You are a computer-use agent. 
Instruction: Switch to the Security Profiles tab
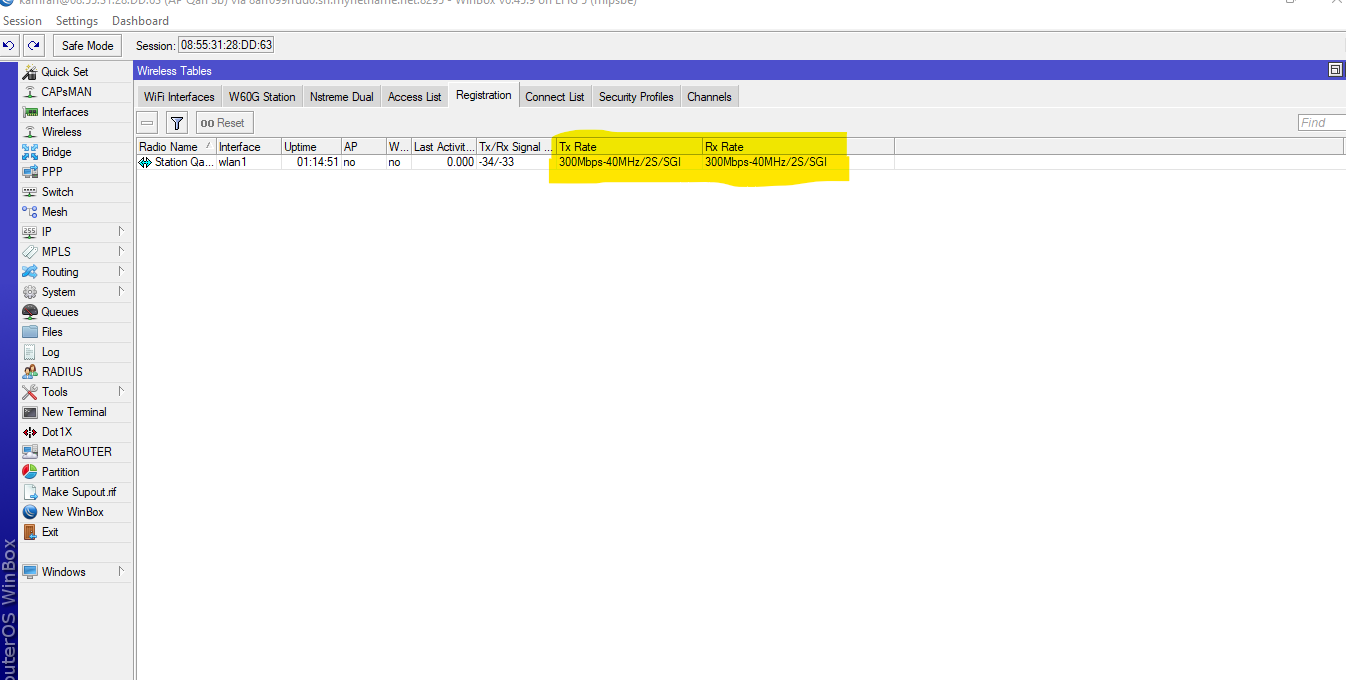pos(635,96)
